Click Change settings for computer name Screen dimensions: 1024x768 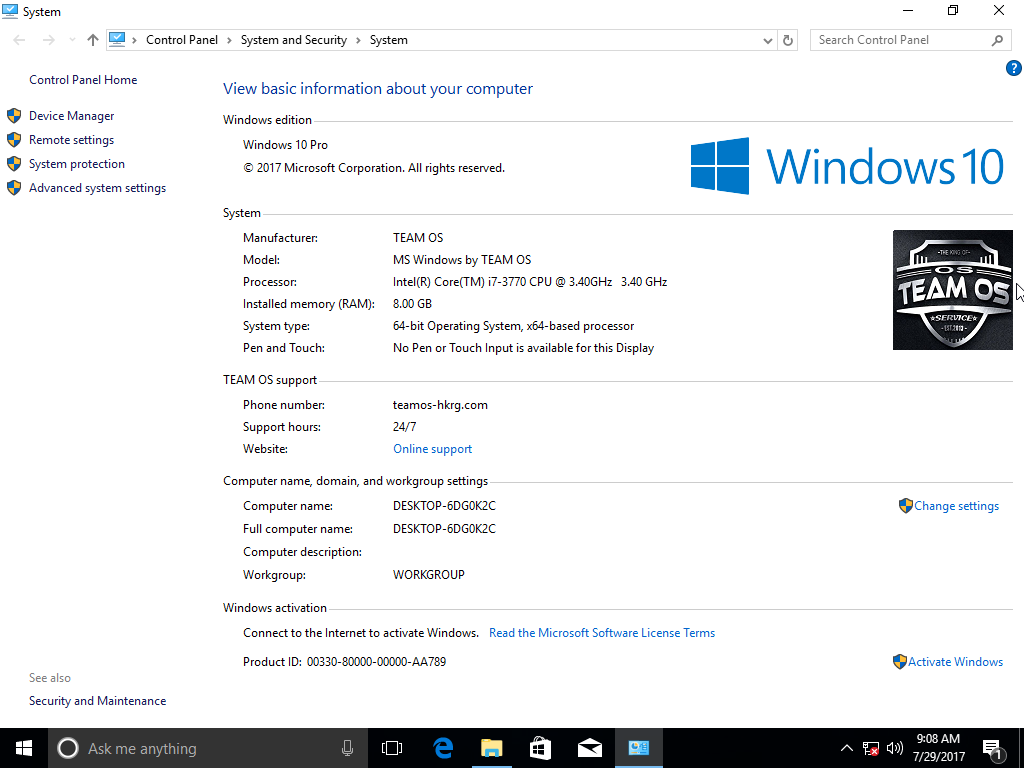tap(956, 506)
